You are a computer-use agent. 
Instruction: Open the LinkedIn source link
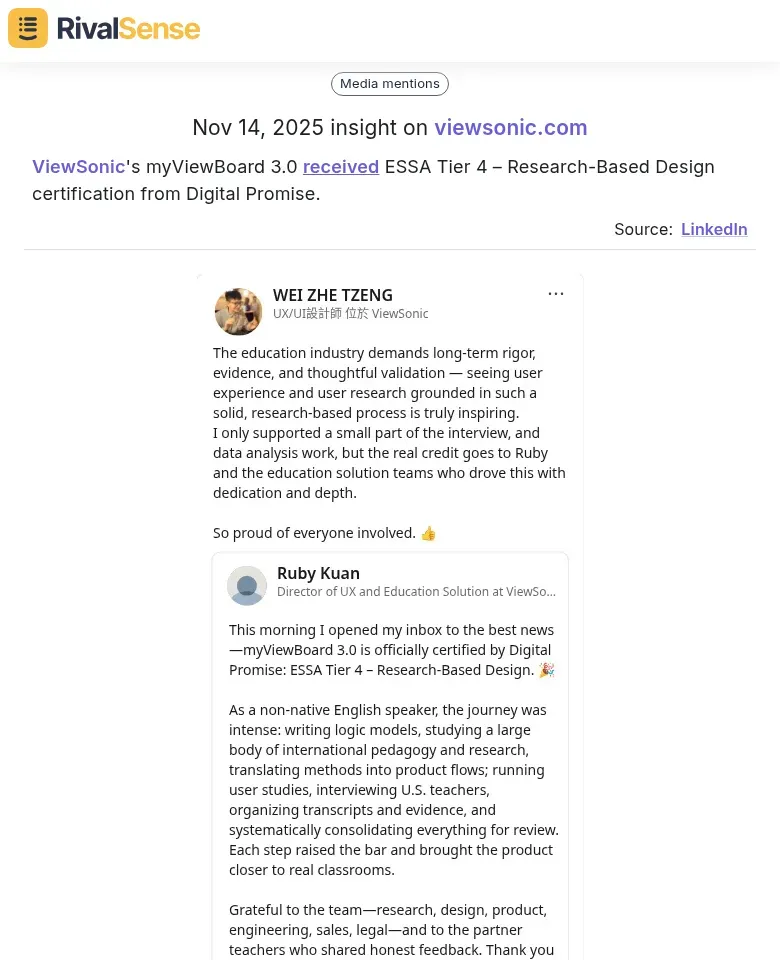pyautogui.click(x=714, y=229)
